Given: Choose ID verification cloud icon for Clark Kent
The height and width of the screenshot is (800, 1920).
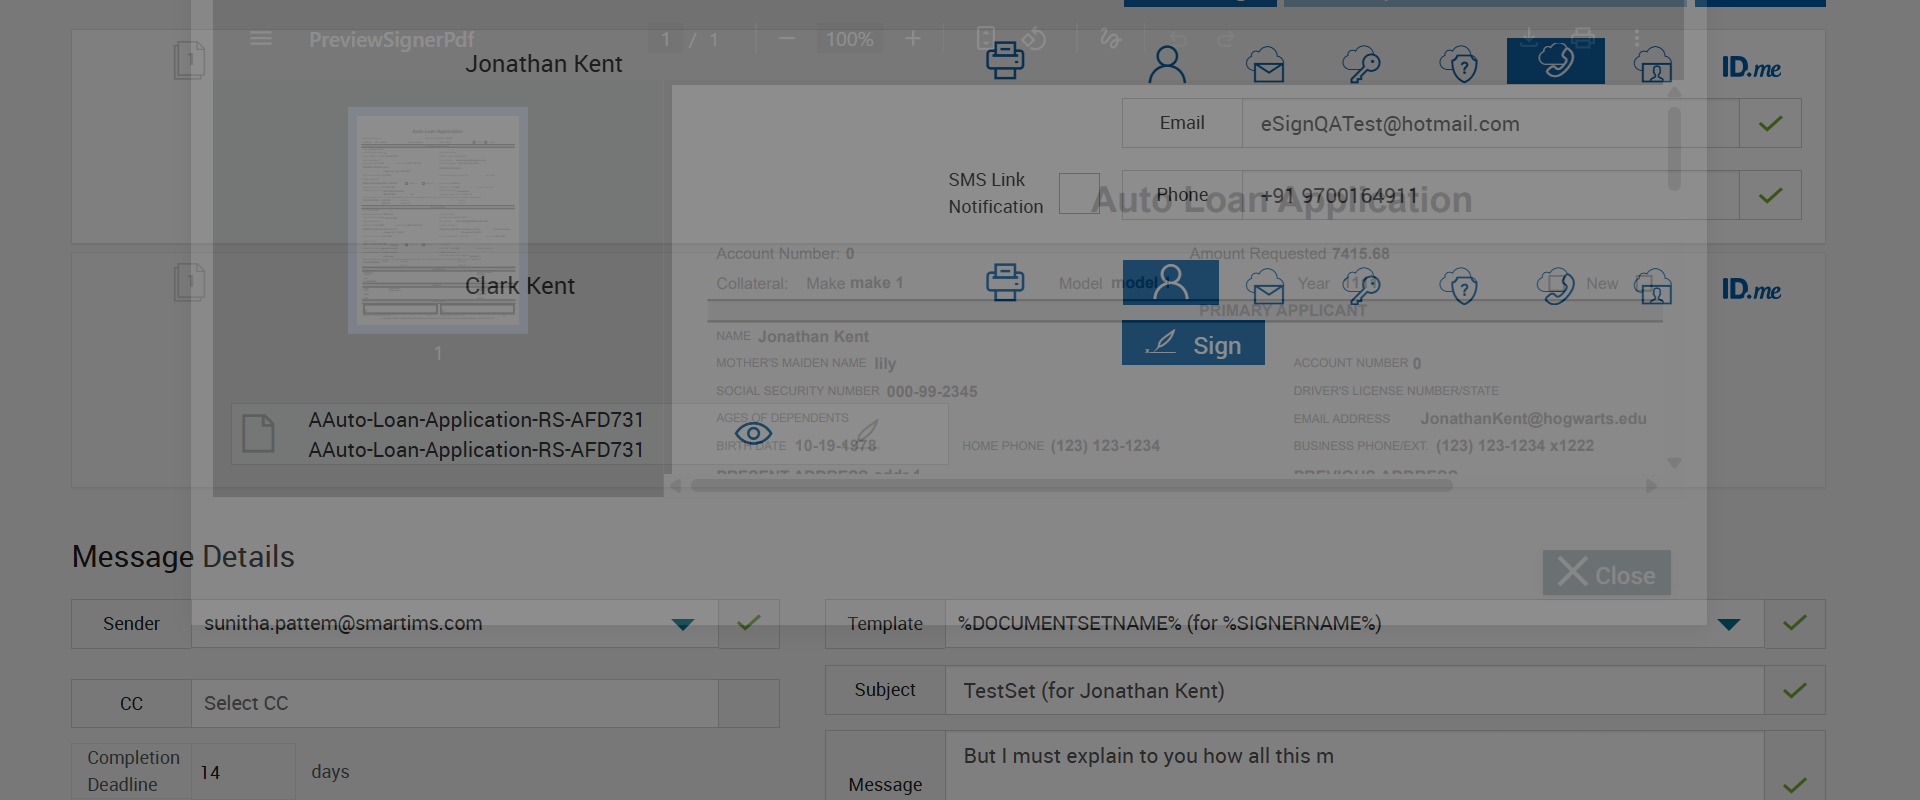Looking at the screenshot, I should tap(1653, 287).
